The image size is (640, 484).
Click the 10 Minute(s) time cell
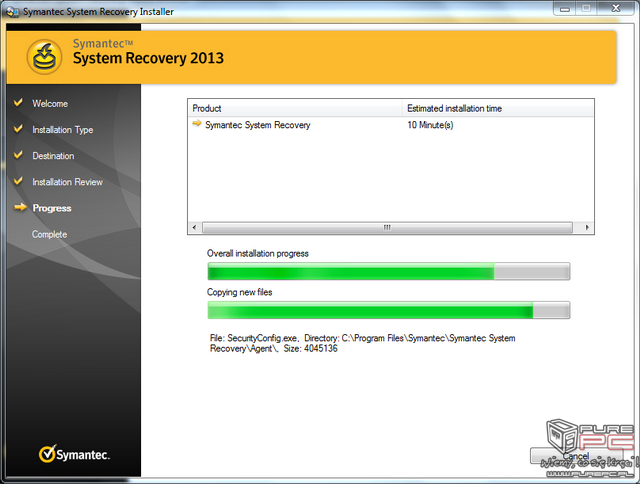[430, 125]
